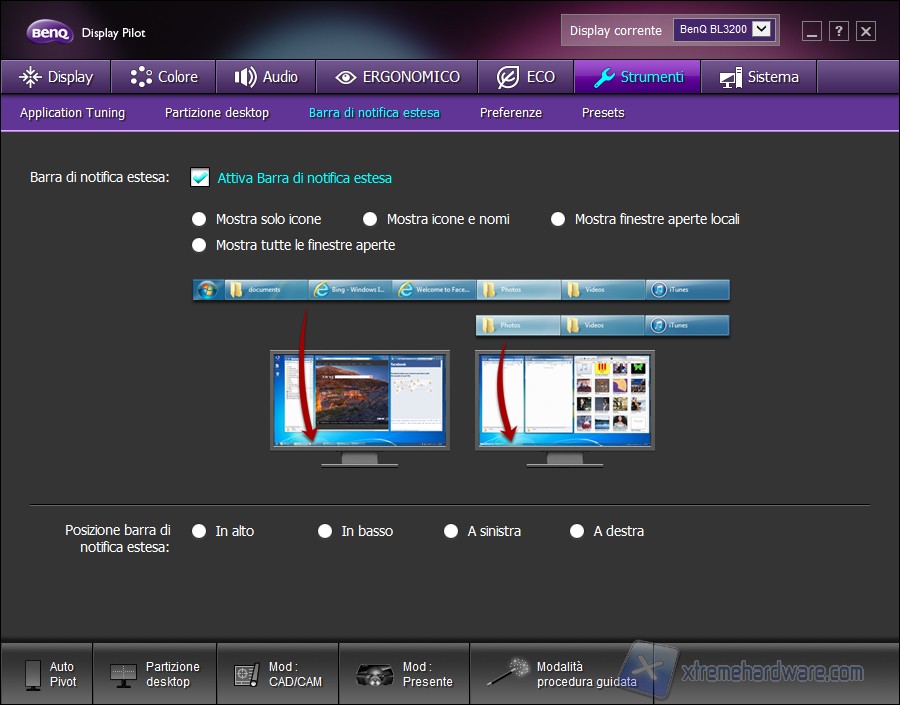Select Mostra solo icone option
The image size is (900, 705).
[x=199, y=219]
